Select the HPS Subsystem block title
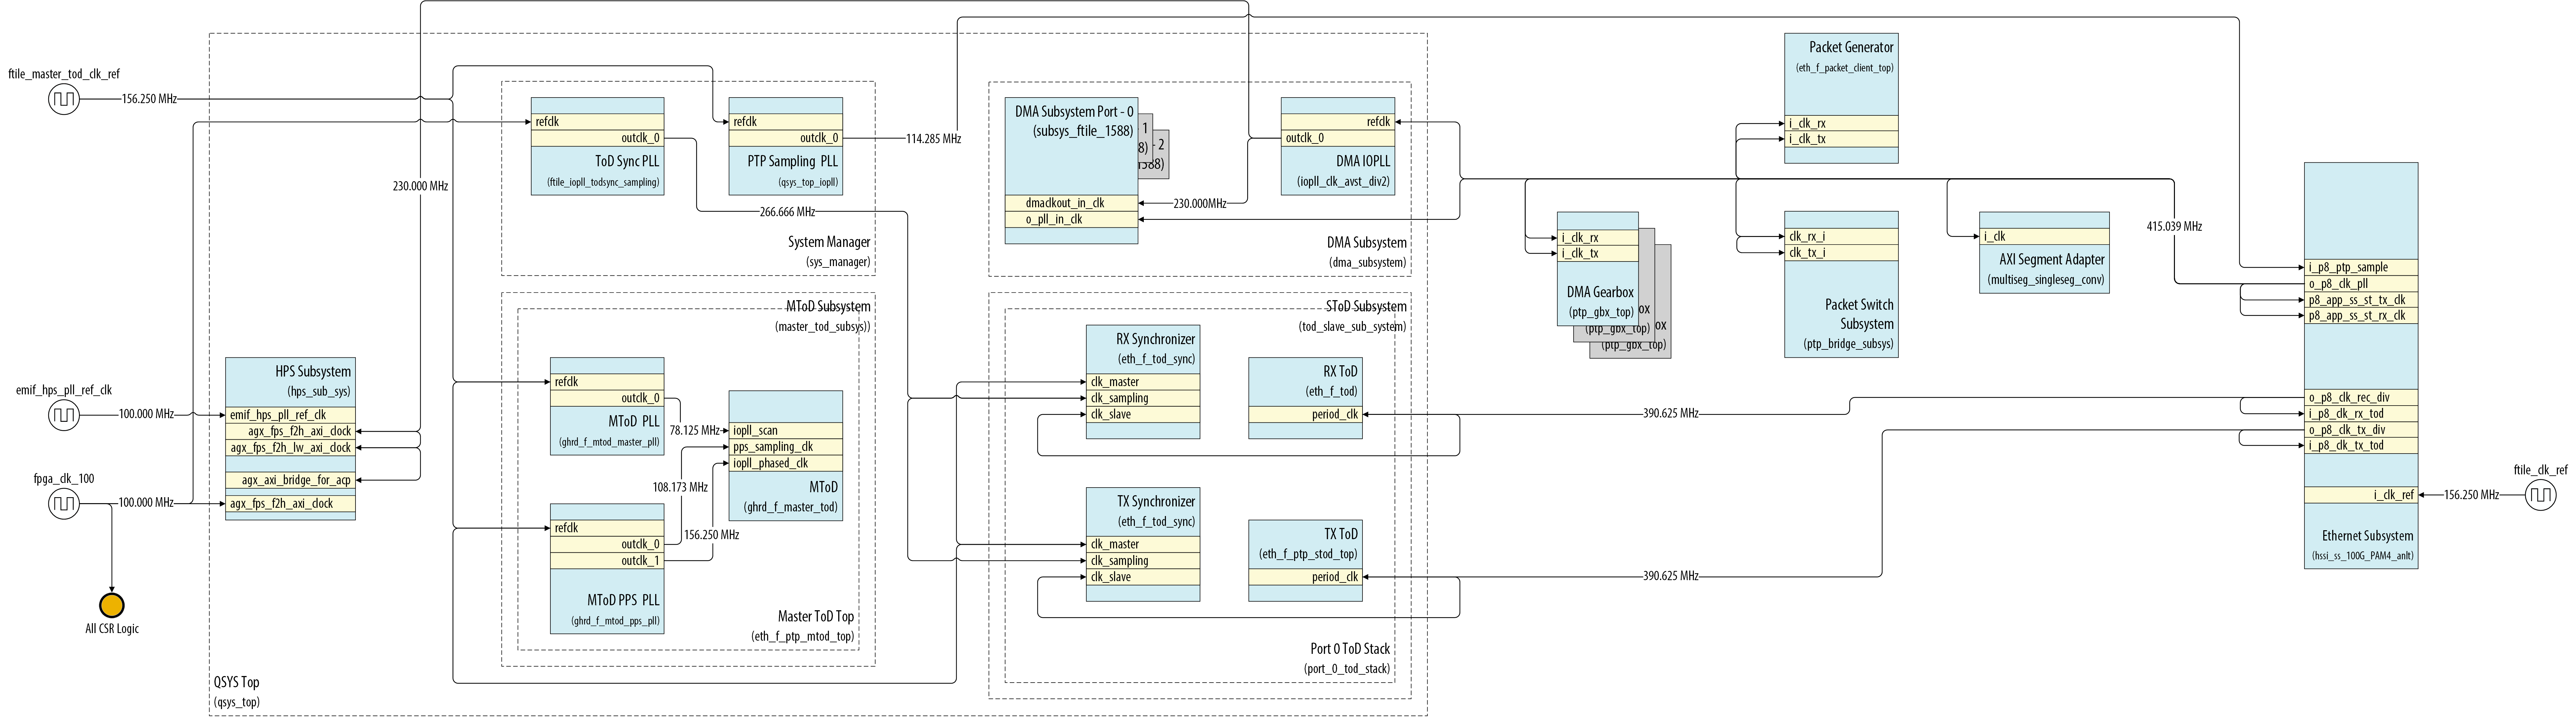 (x=313, y=371)
